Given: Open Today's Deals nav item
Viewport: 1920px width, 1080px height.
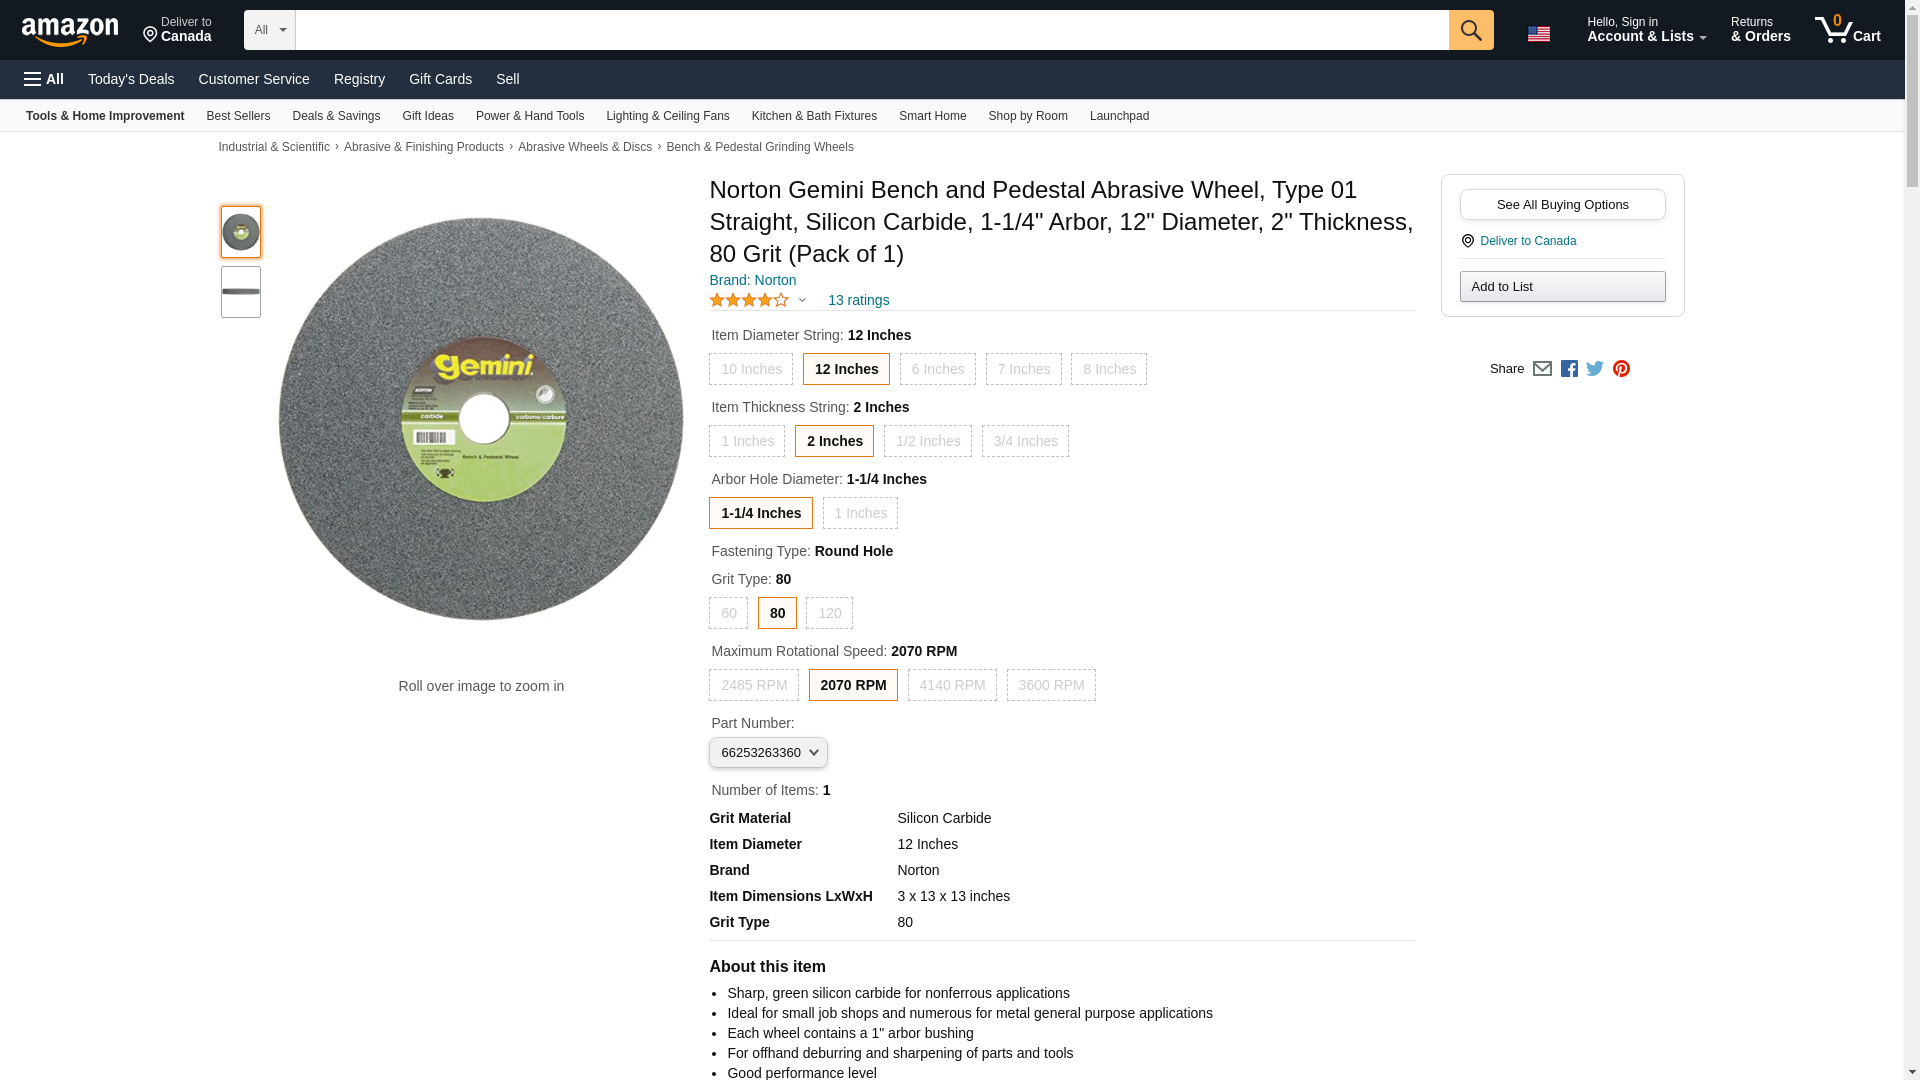Looking at the screenshot, I should 131,79.
